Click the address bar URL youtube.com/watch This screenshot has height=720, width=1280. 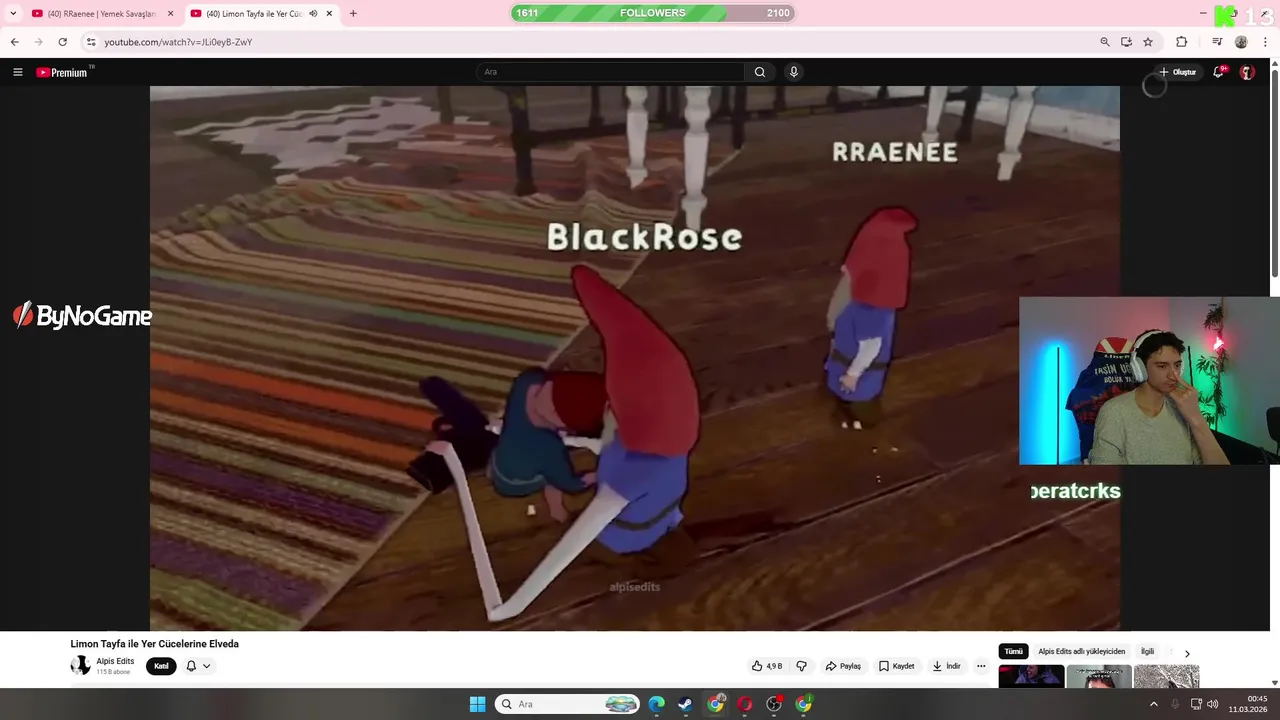pos(178,42)
